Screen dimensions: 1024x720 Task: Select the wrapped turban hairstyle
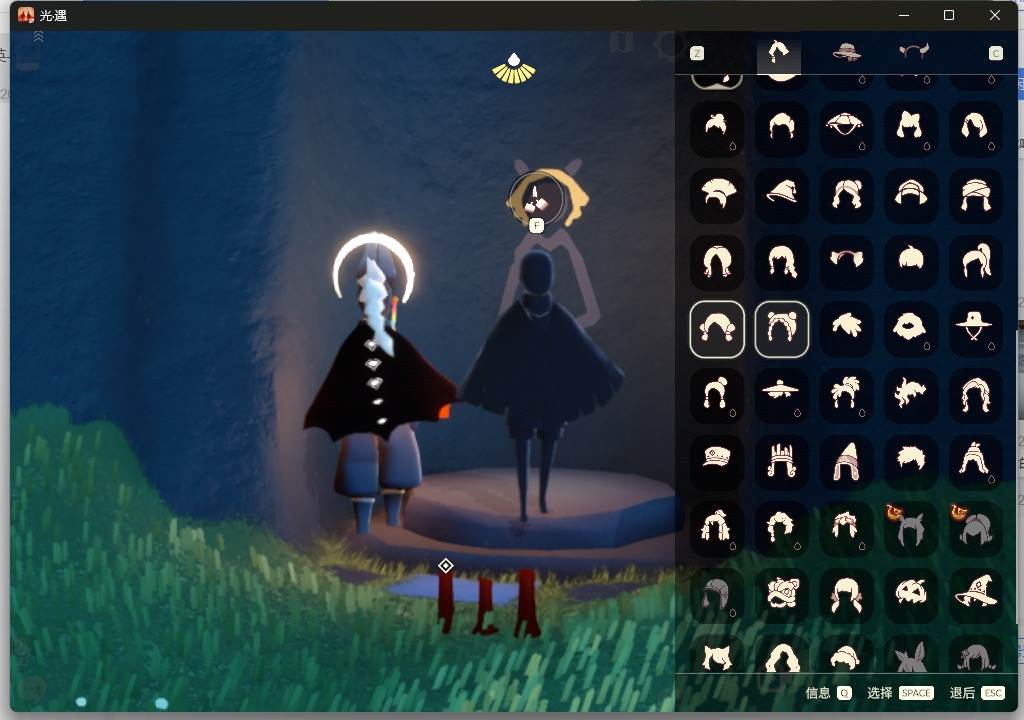click(x=975, y=195)
